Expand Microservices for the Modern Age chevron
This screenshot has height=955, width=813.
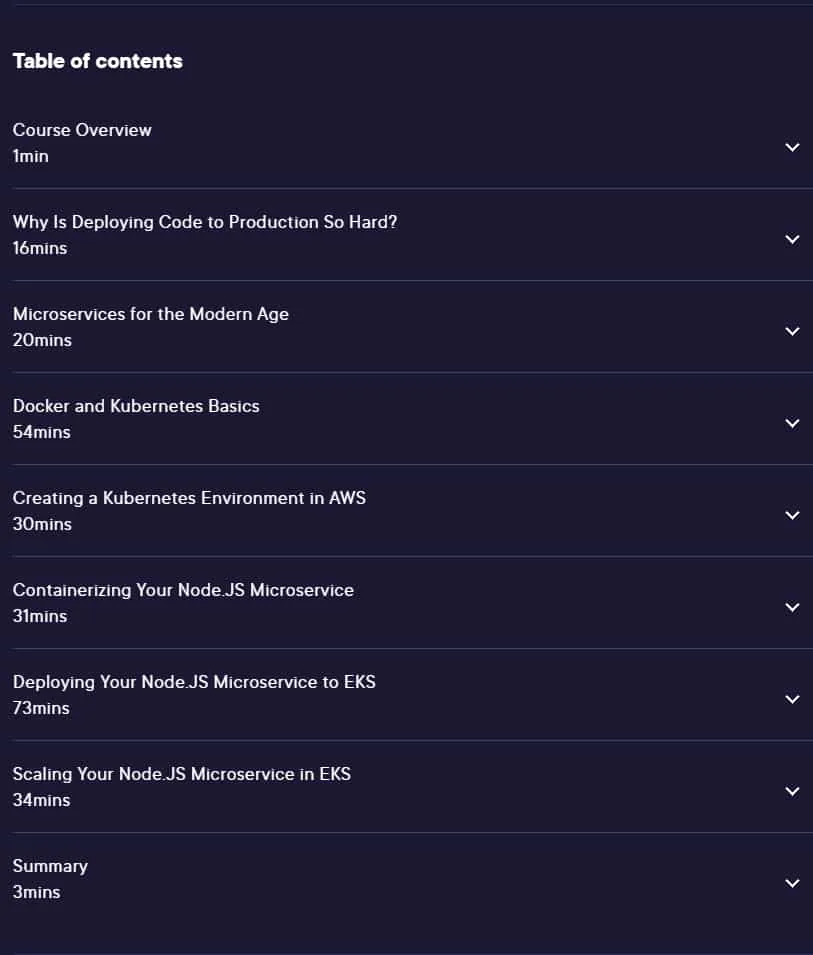tap(792, 331)
